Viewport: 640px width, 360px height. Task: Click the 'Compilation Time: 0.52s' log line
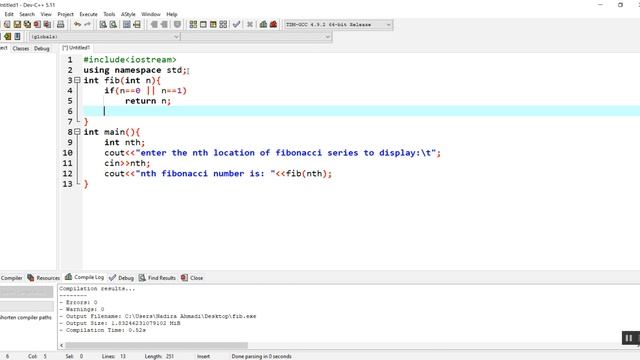click(x=103, y=330)
